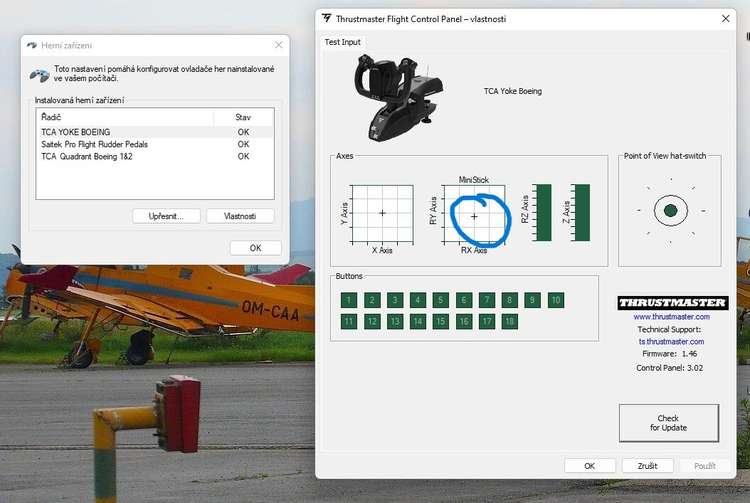Click button indicator 18 in Buttons panel
750x503 pixels.
tap(509, 321)
